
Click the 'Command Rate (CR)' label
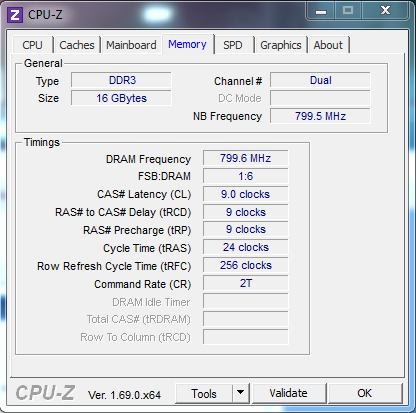pyautogui.click(x=143, y=284)
